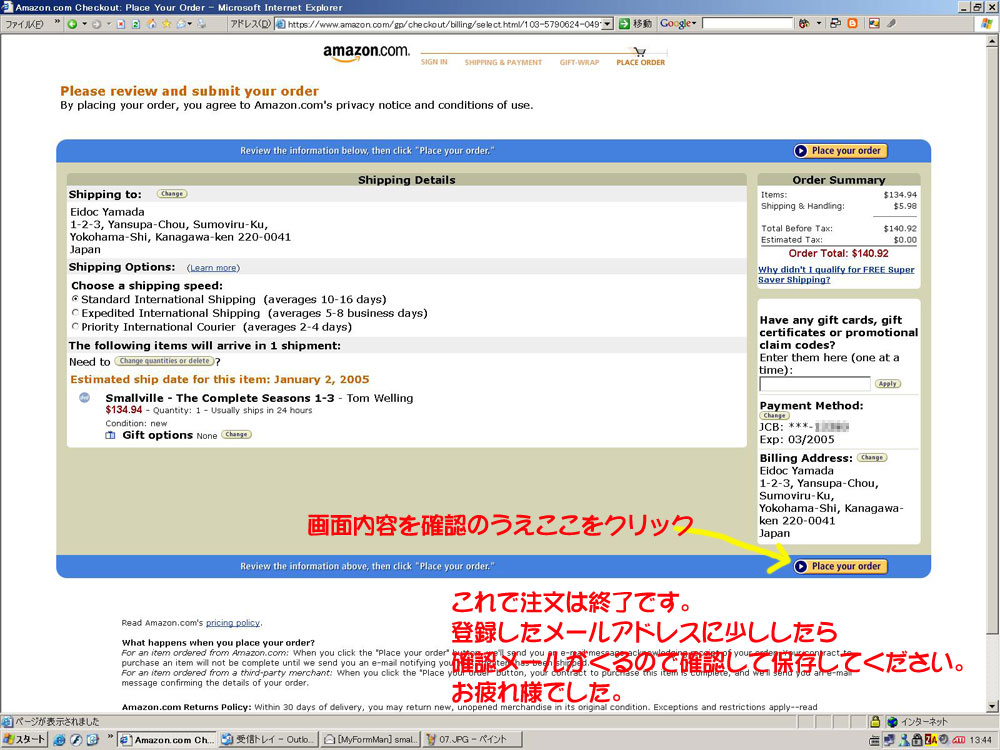Click the red ATI tray icon

pos(959,740)
